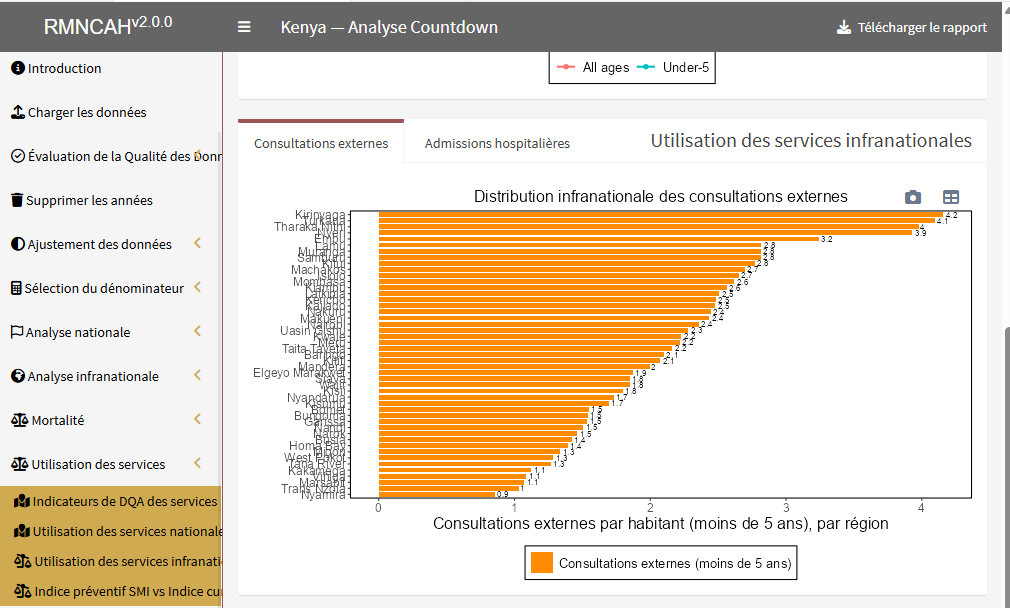
Task: Download the report via Télécharger le rapport
Action: pos(911,27)
